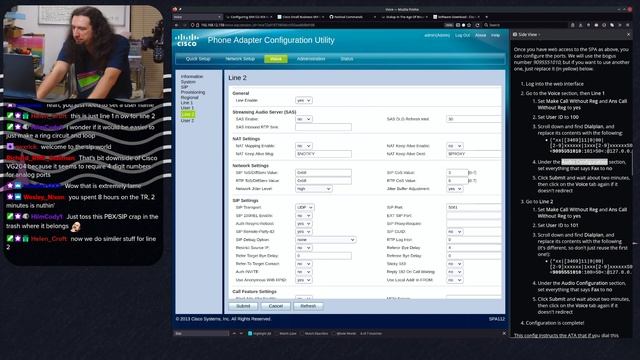This screenshot has width=640, height=360.
Task: Close the Firefox find bar
Action: click(504, 333)
